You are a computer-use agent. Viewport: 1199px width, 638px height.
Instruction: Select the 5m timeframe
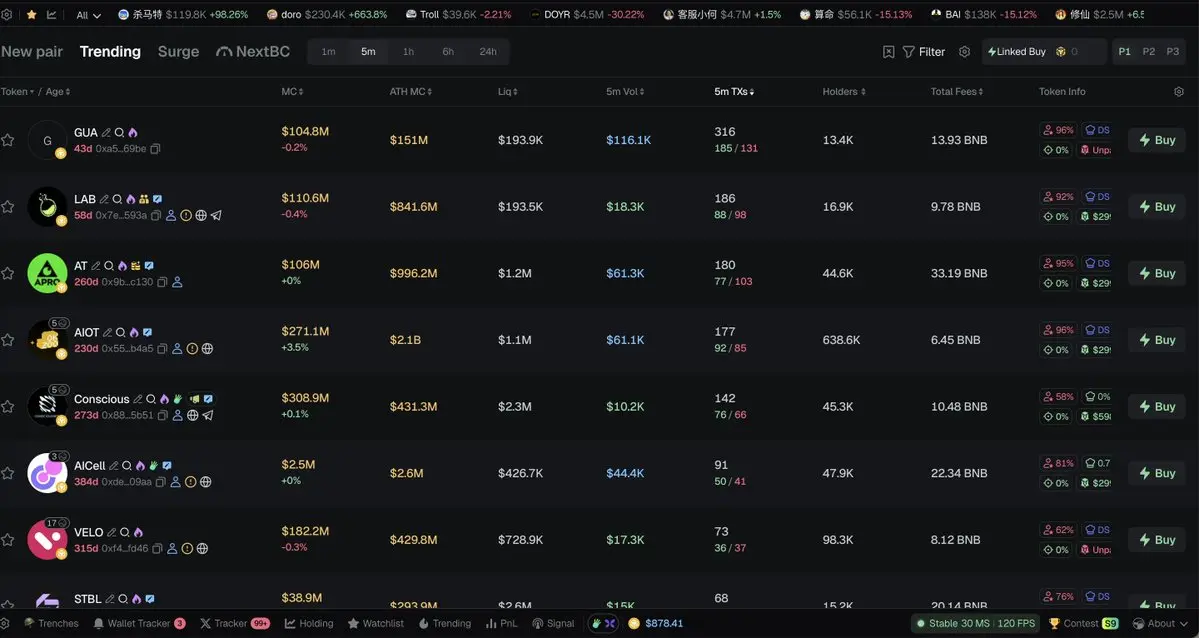pos(369,51)
